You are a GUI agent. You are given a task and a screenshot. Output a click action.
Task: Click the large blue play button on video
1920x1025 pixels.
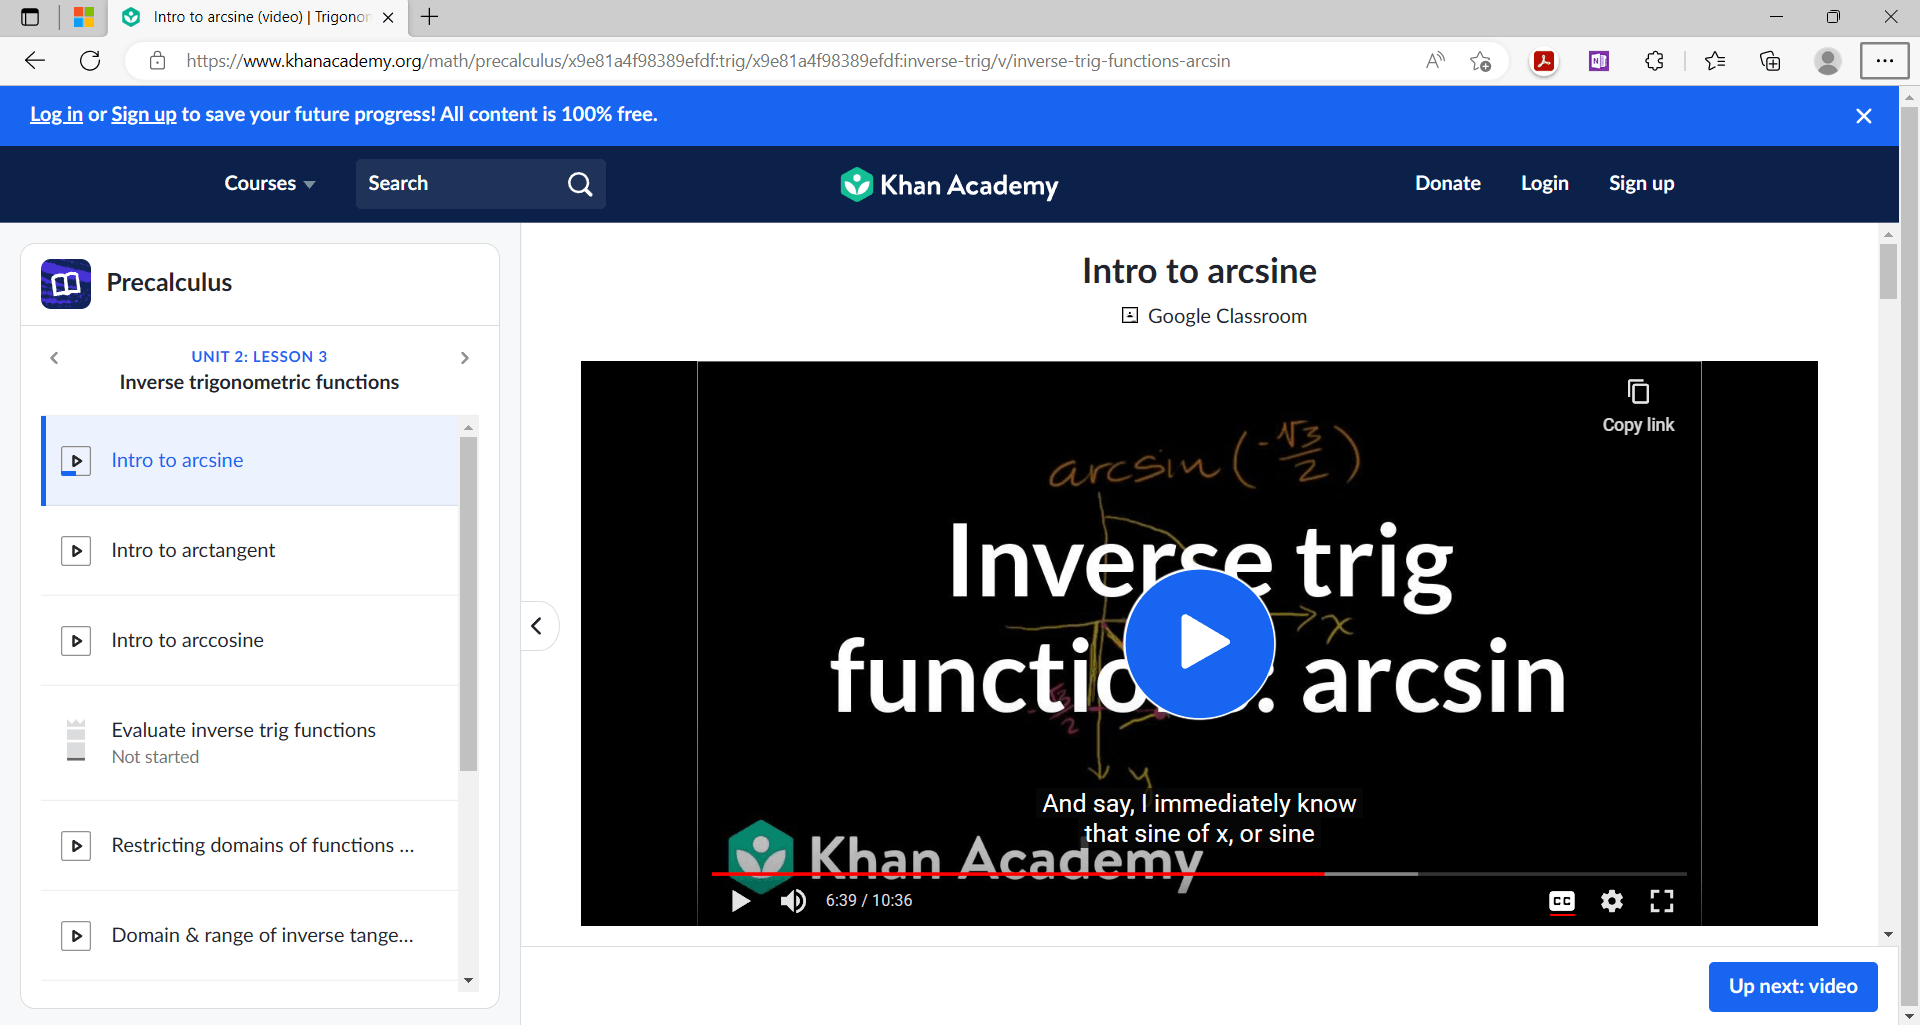pyautogui.click(x=1199, y=643)
